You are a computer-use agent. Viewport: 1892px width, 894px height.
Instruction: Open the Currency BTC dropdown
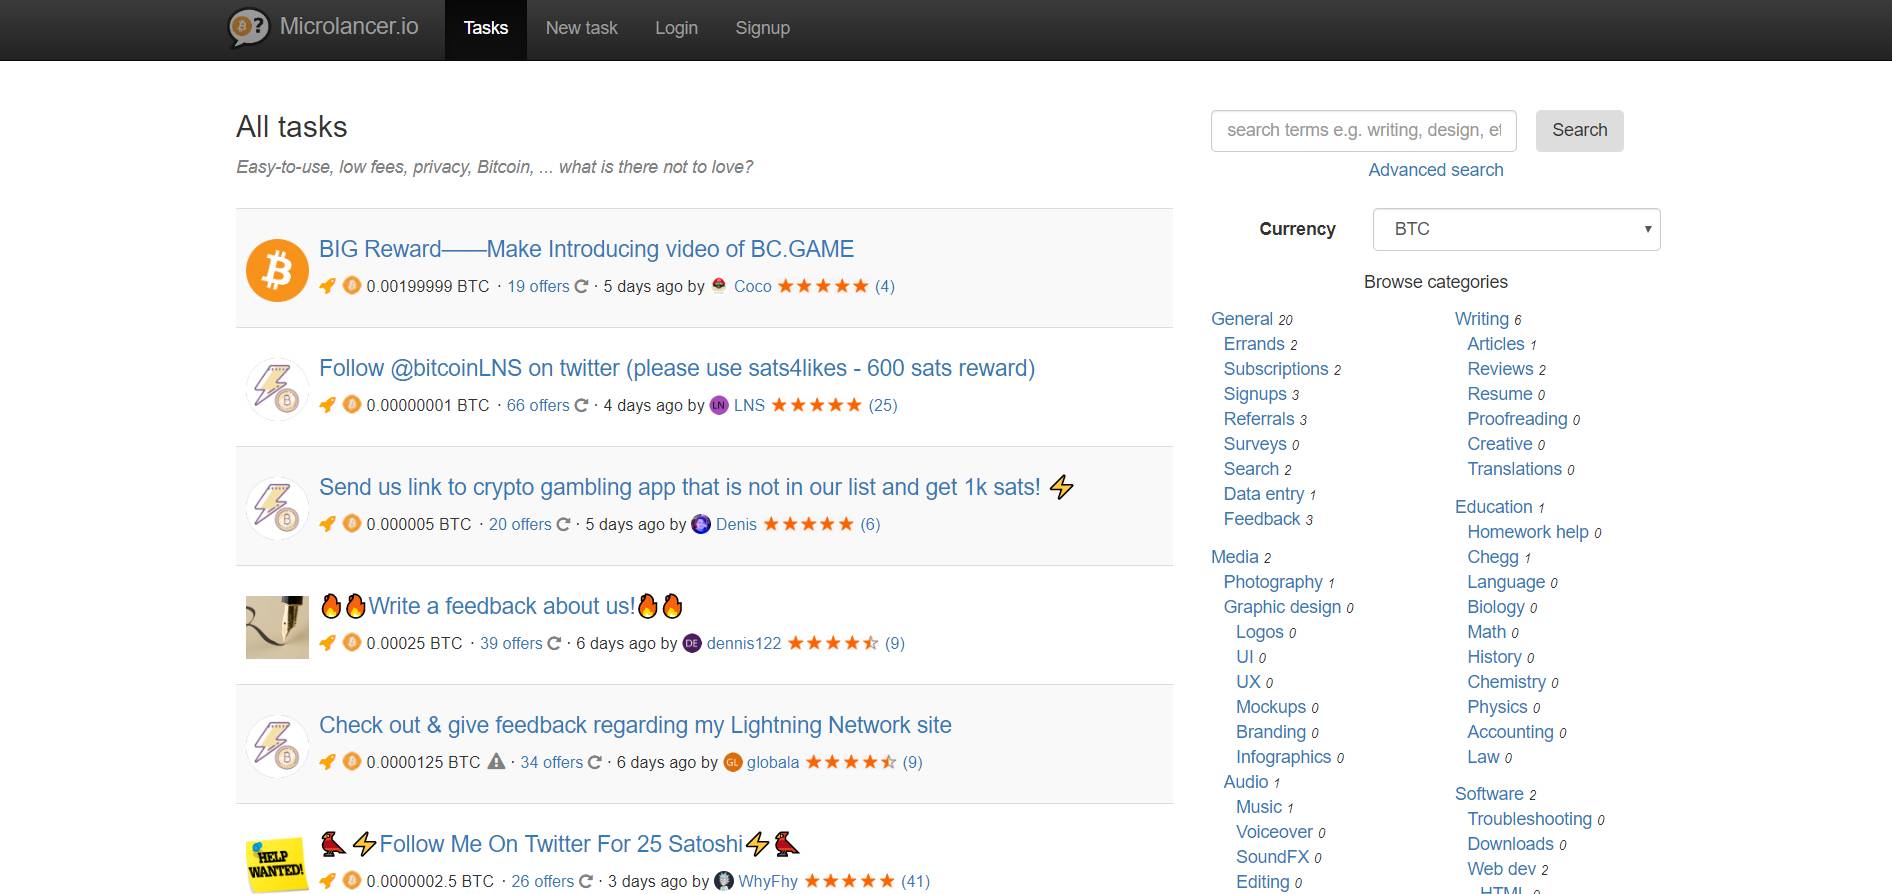(1516, 230)
